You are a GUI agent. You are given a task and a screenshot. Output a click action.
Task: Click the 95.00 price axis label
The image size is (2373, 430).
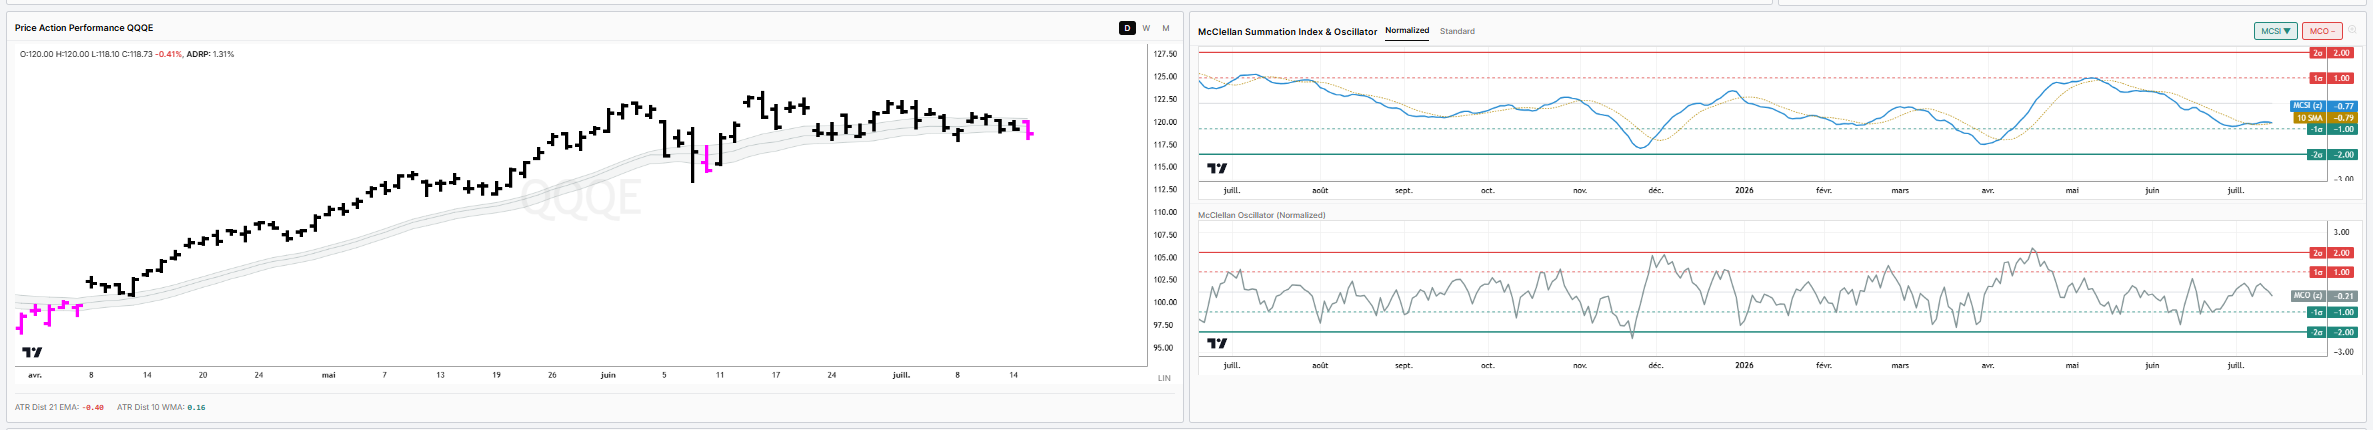1163,348
